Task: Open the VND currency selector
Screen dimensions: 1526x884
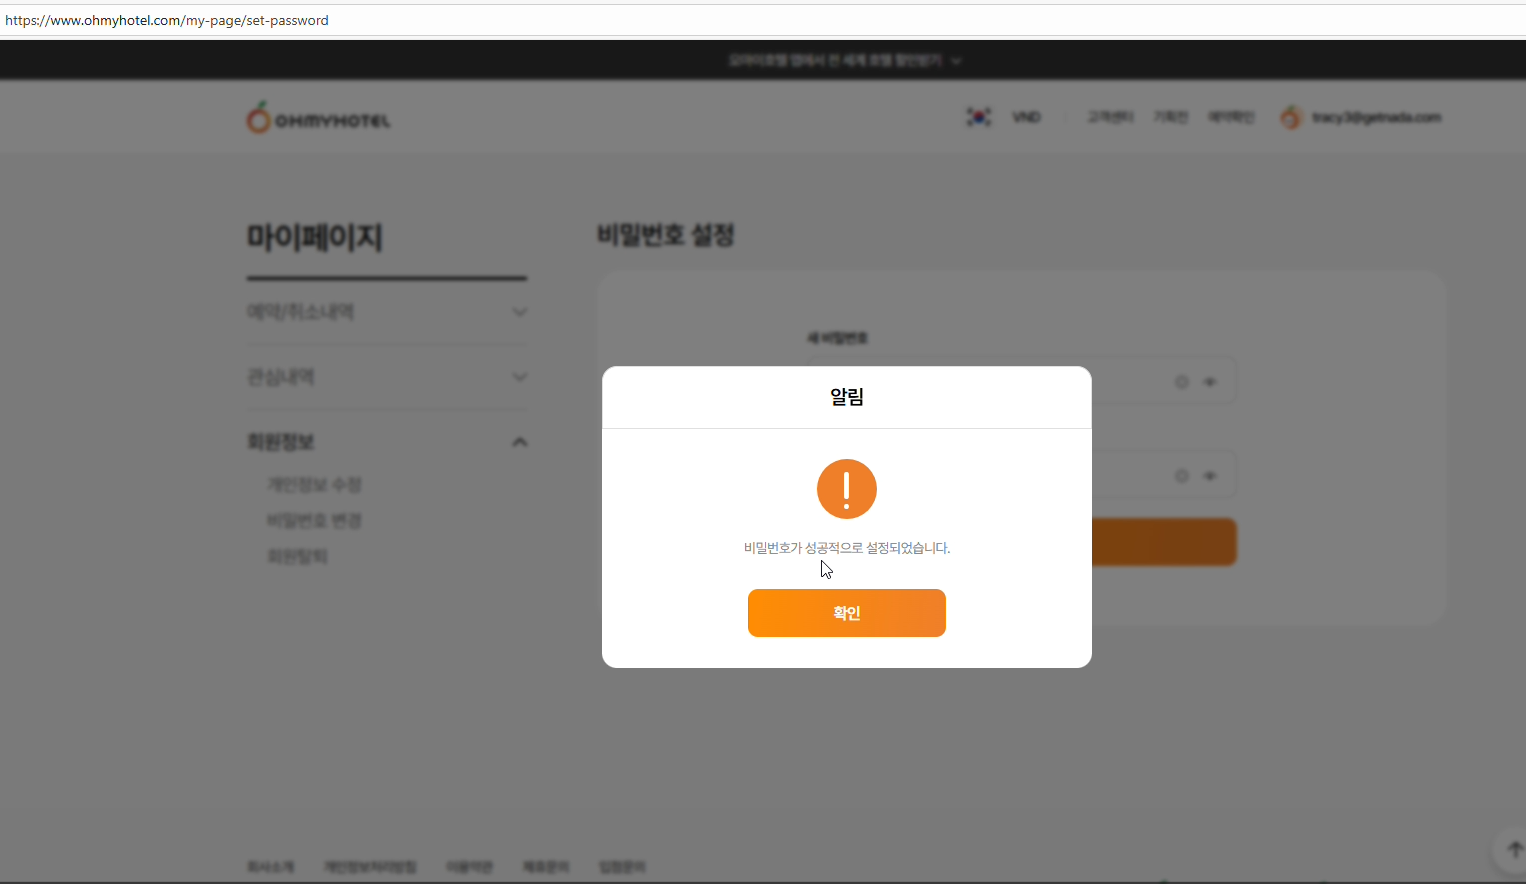Action: (1026, 117)
